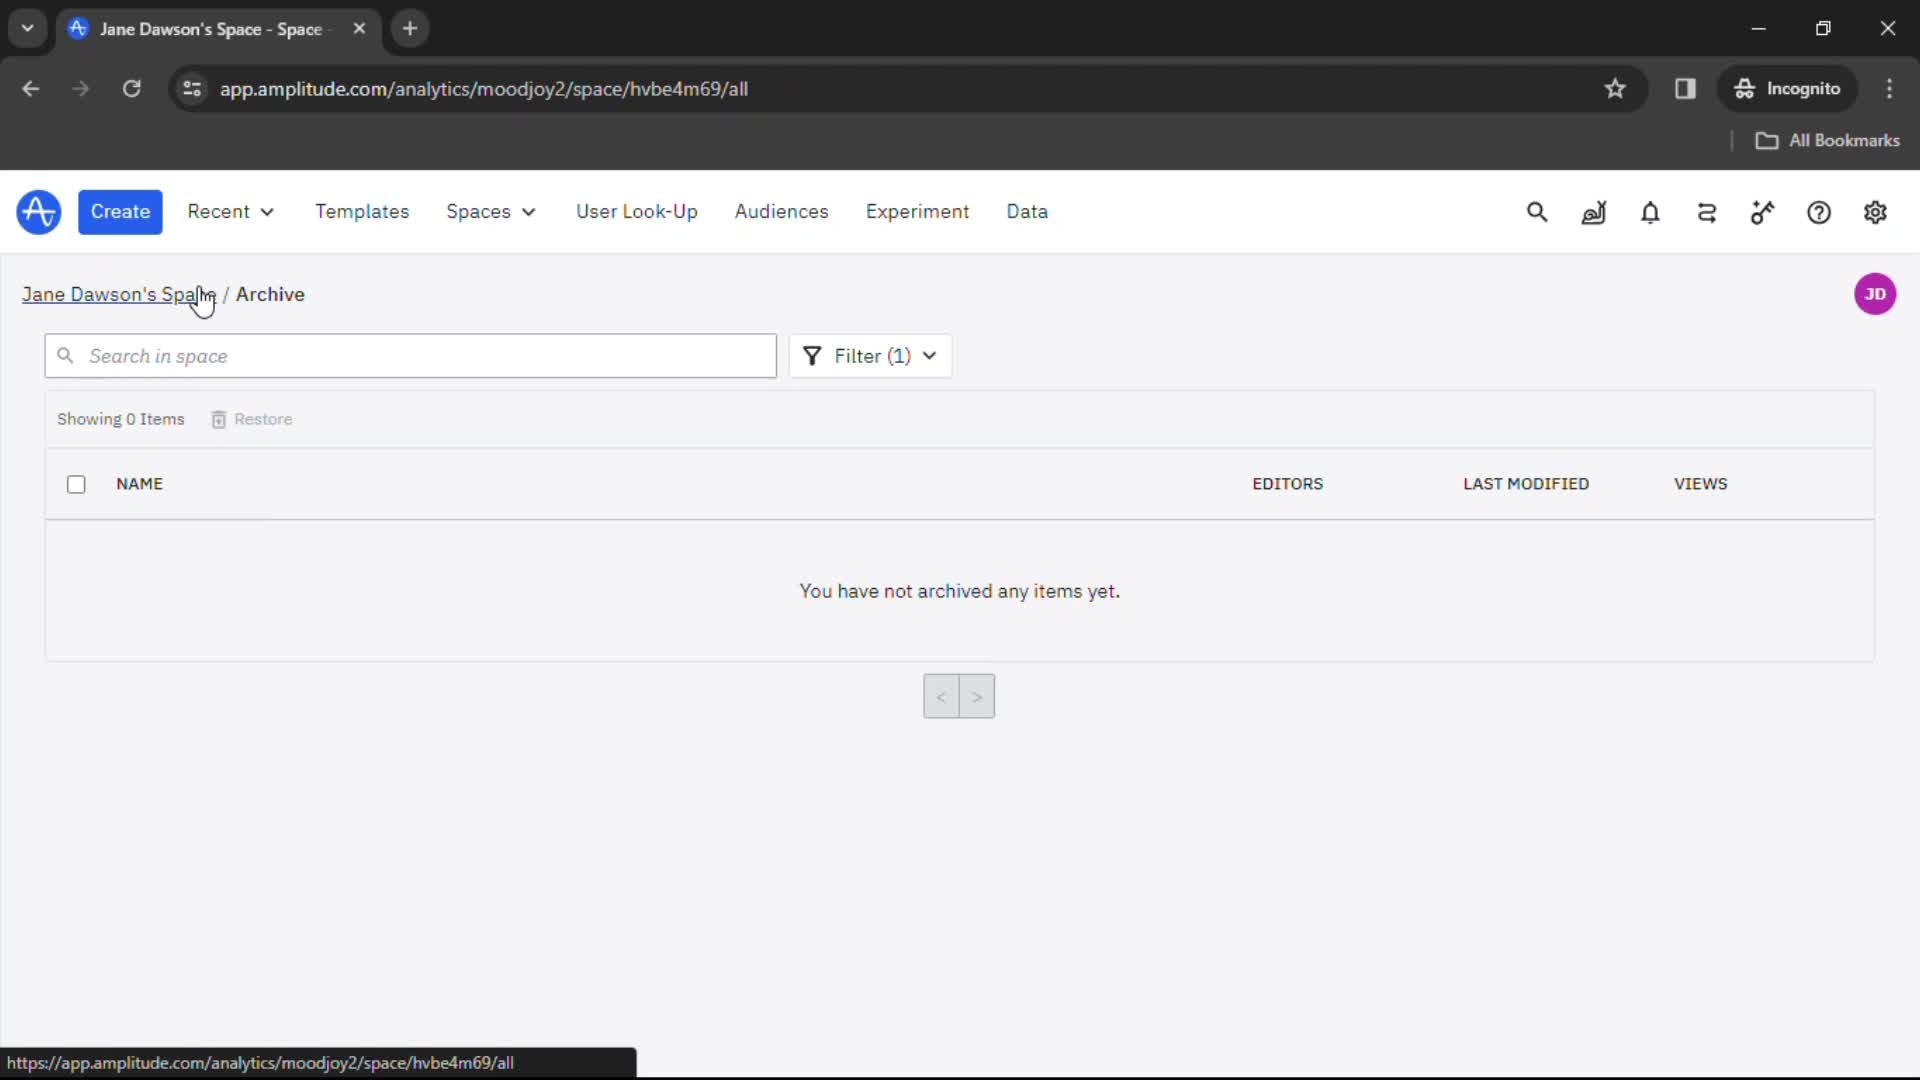
Task: Click the Data menu item
Action: click(1027, 211)
